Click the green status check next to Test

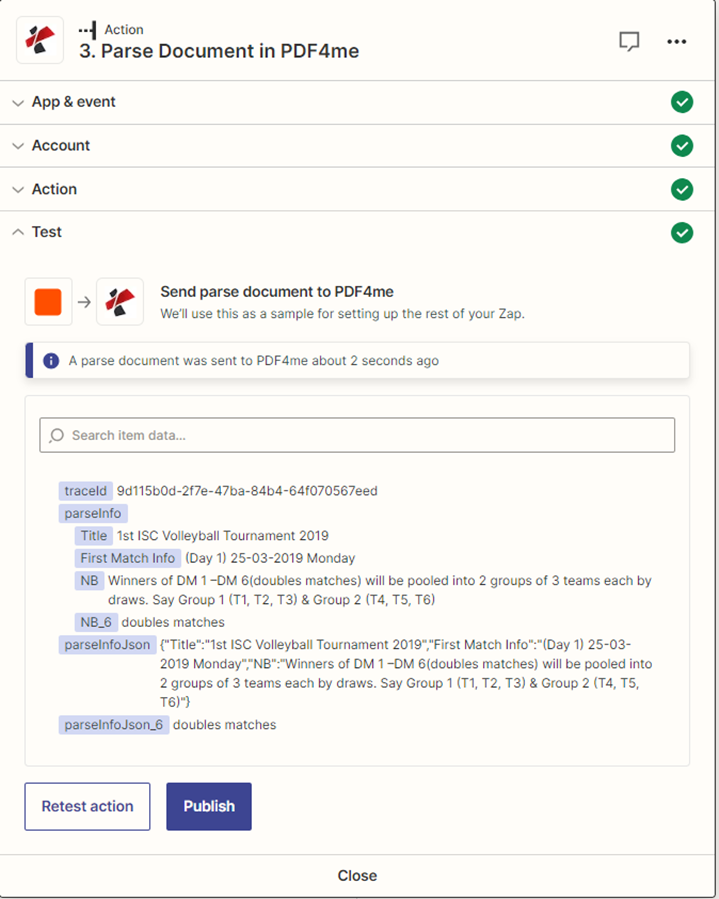point(682,232)
